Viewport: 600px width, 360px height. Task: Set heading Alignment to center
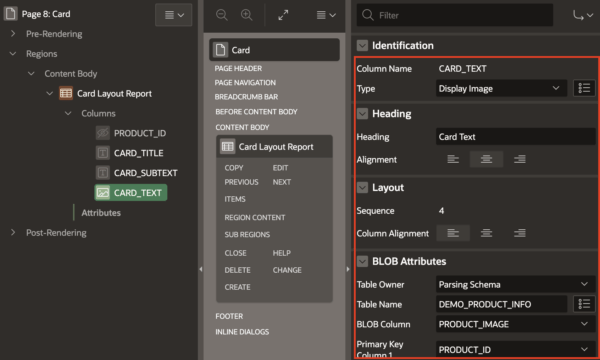(x=486, y=159)
